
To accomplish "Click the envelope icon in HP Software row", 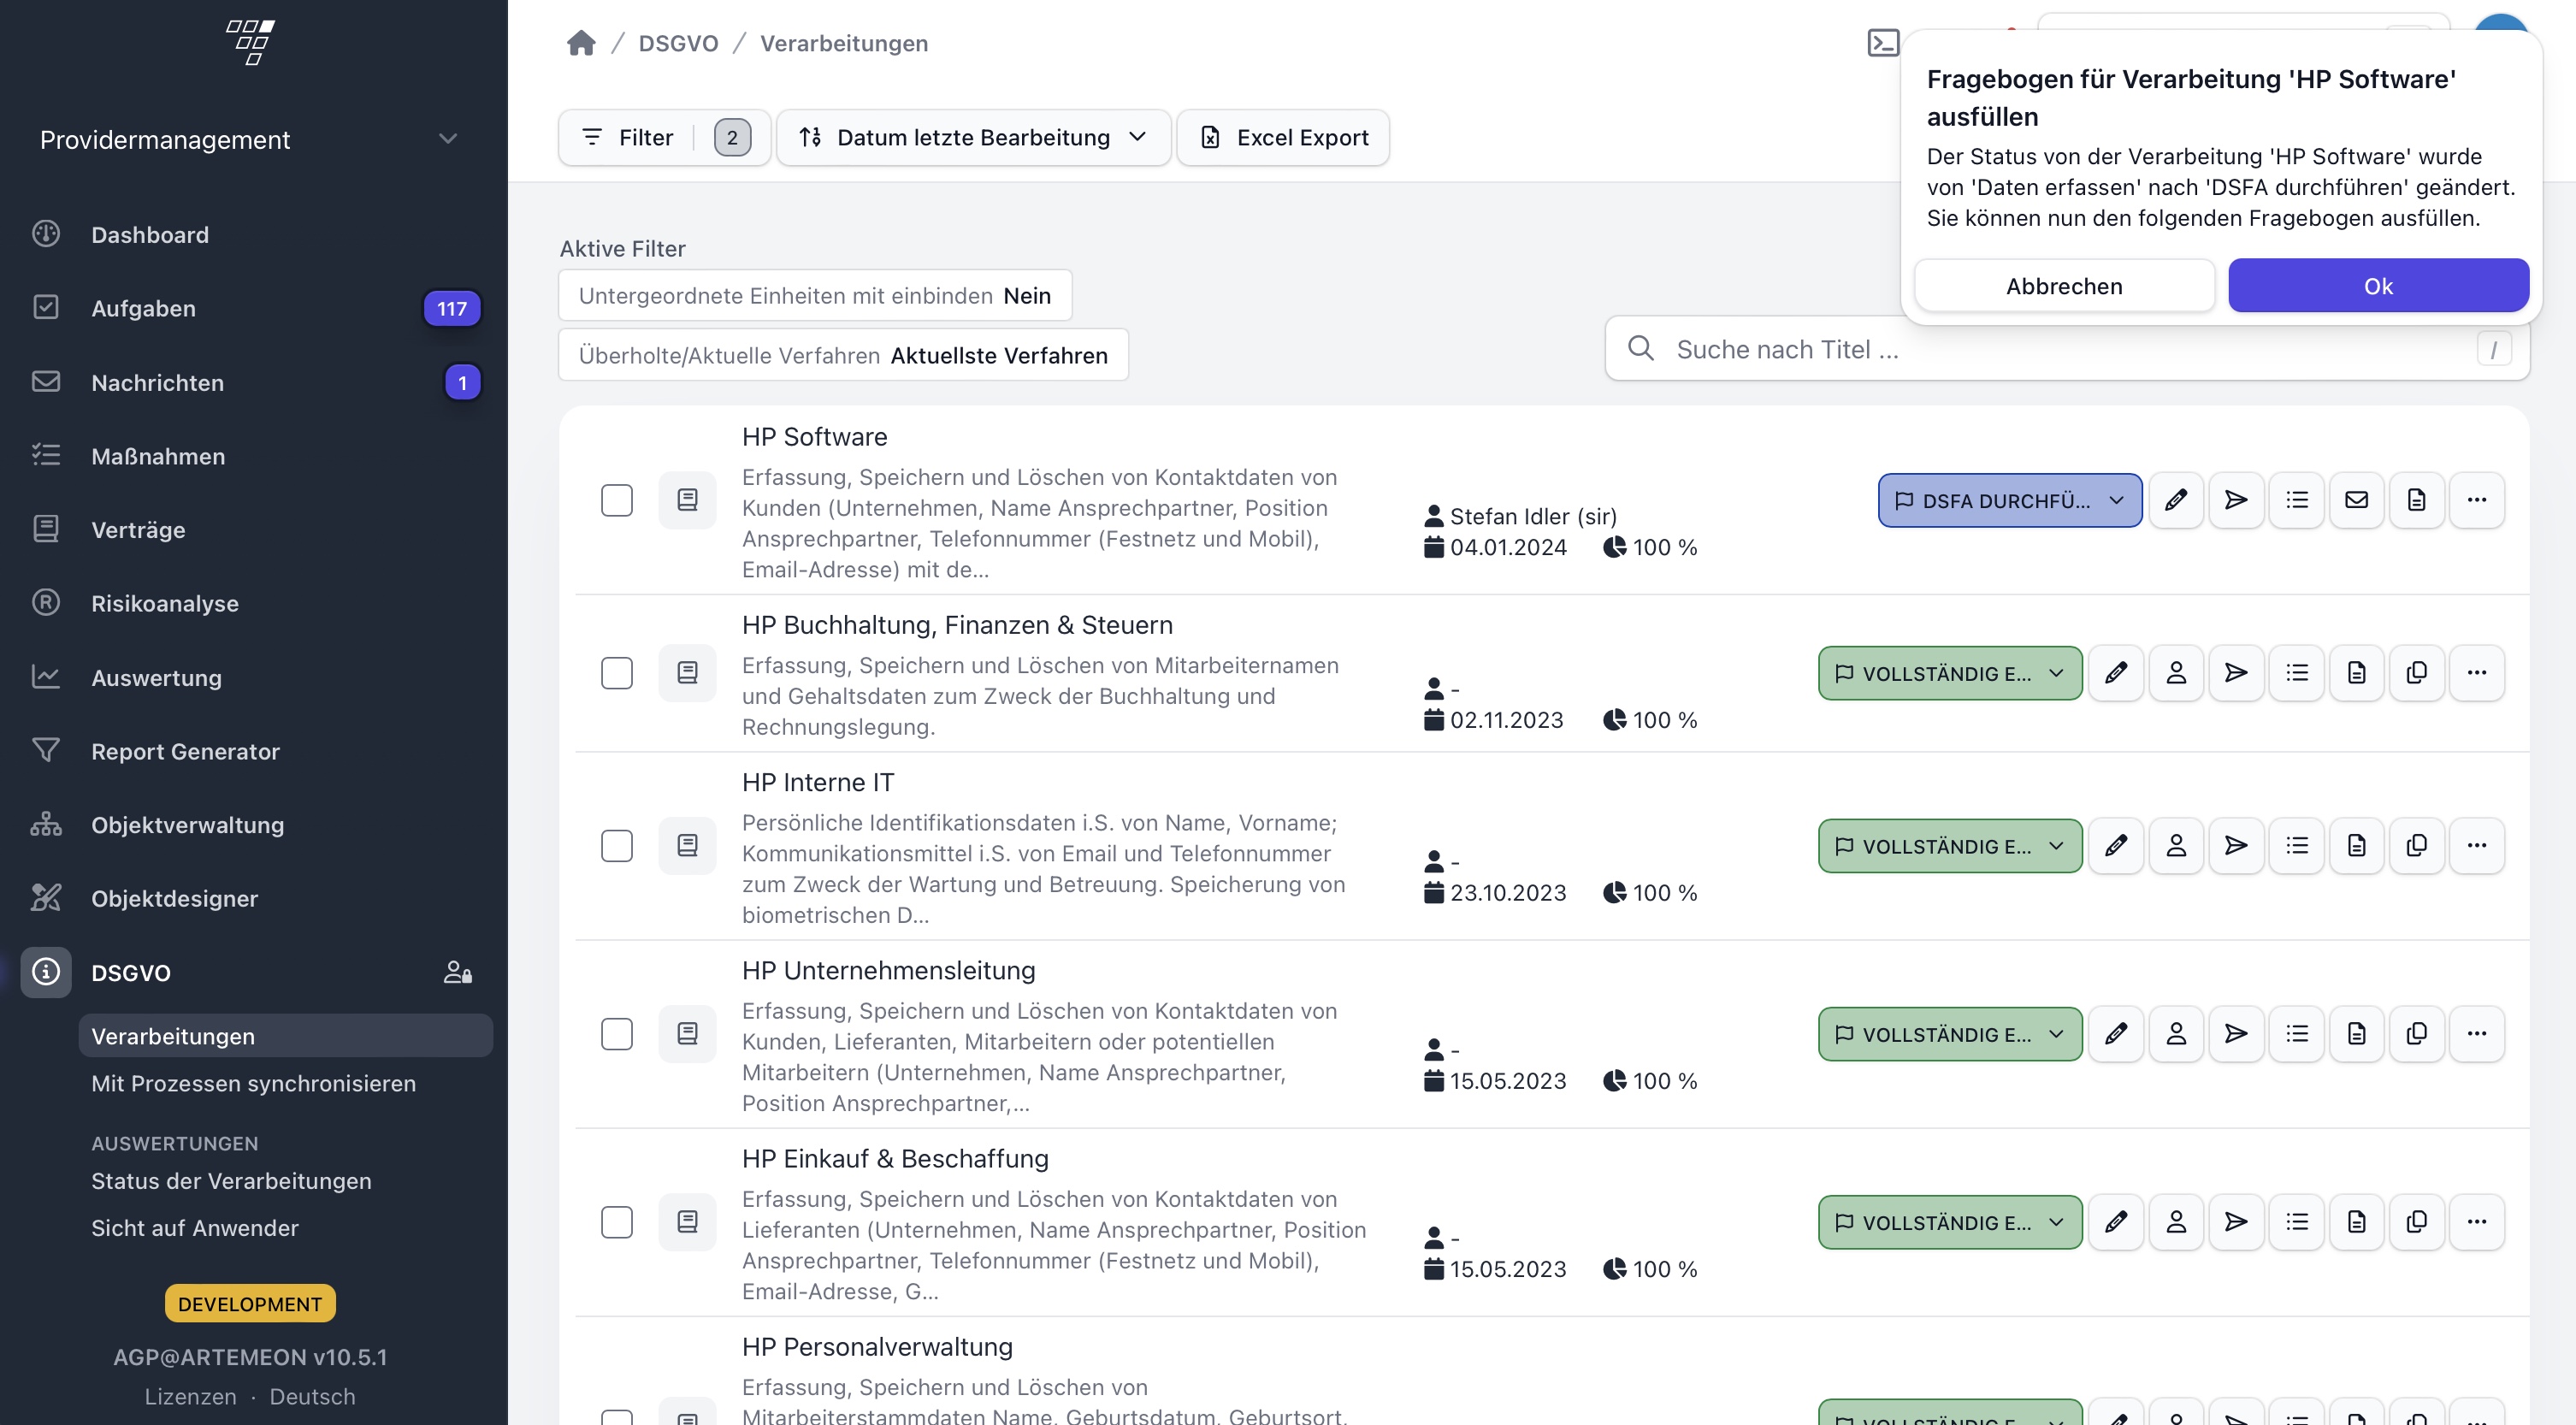I will [x=2356, y=500].
